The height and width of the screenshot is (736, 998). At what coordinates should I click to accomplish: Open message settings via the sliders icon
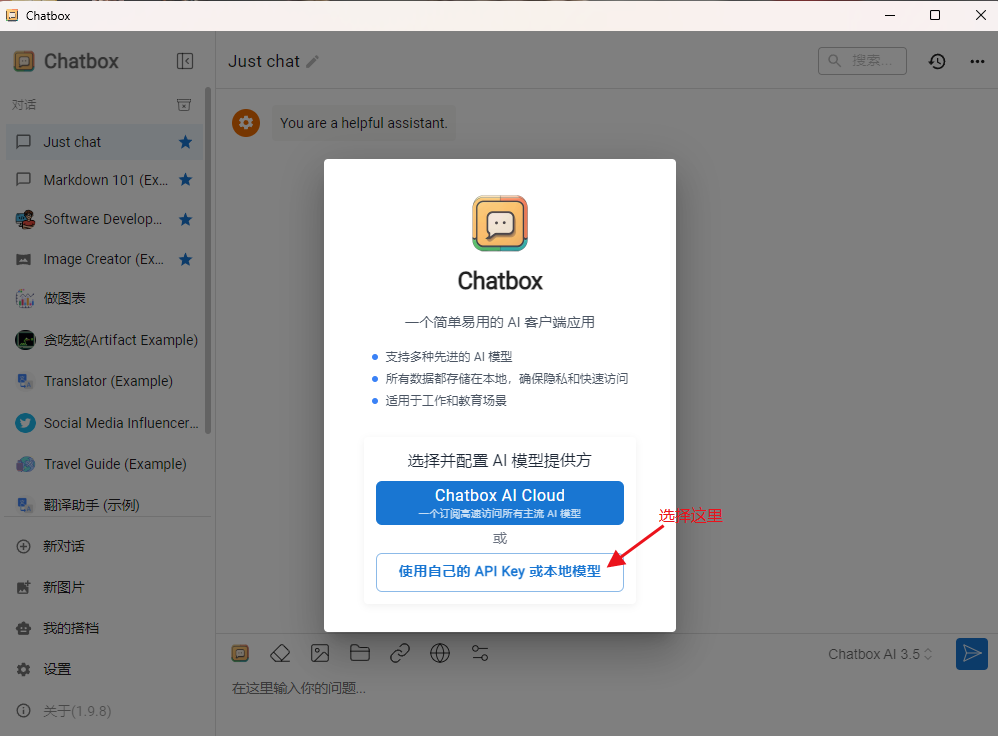480,653
